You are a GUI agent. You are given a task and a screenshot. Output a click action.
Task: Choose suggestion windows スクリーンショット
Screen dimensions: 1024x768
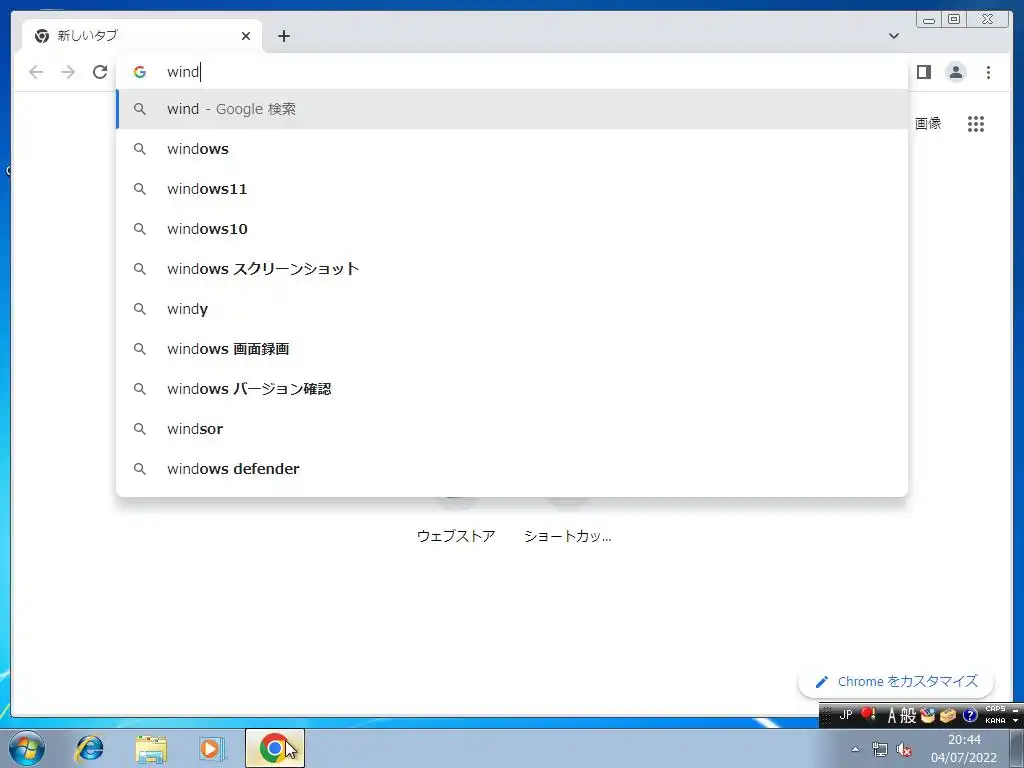coord(513,268)
